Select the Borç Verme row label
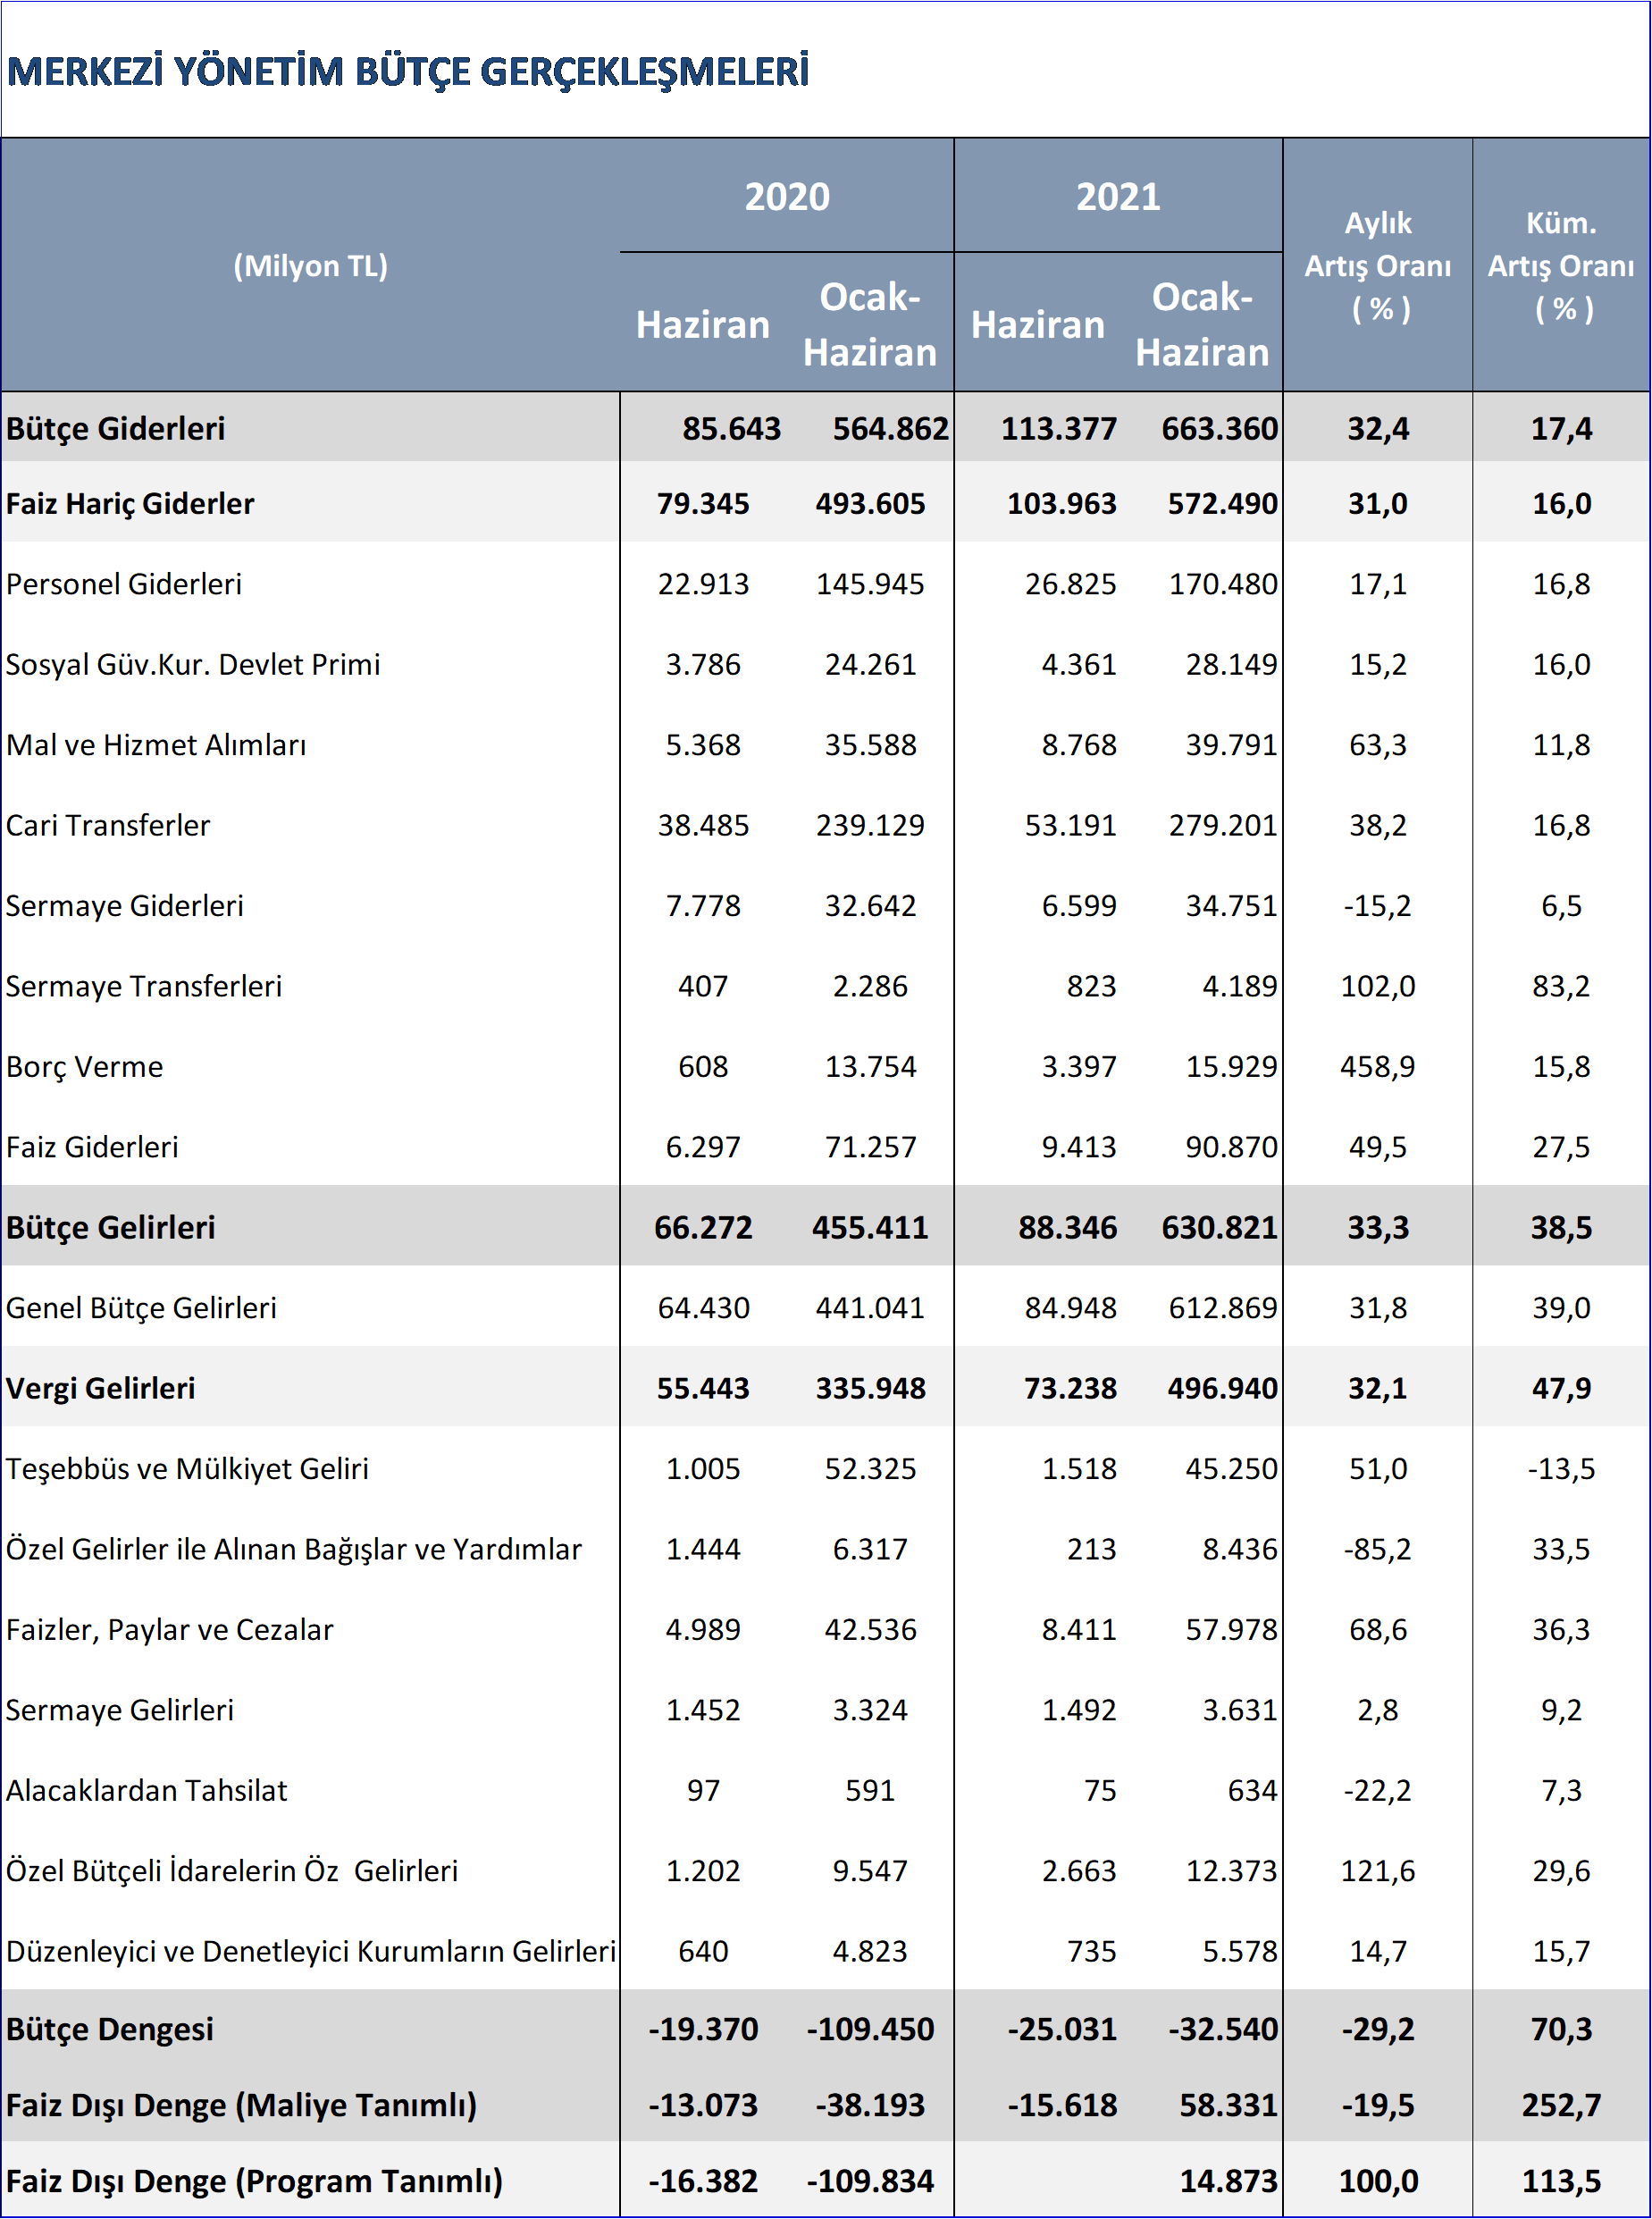Viewport: 1652px width, 2219px height. pyautogui.click(x=84, y=1067)
